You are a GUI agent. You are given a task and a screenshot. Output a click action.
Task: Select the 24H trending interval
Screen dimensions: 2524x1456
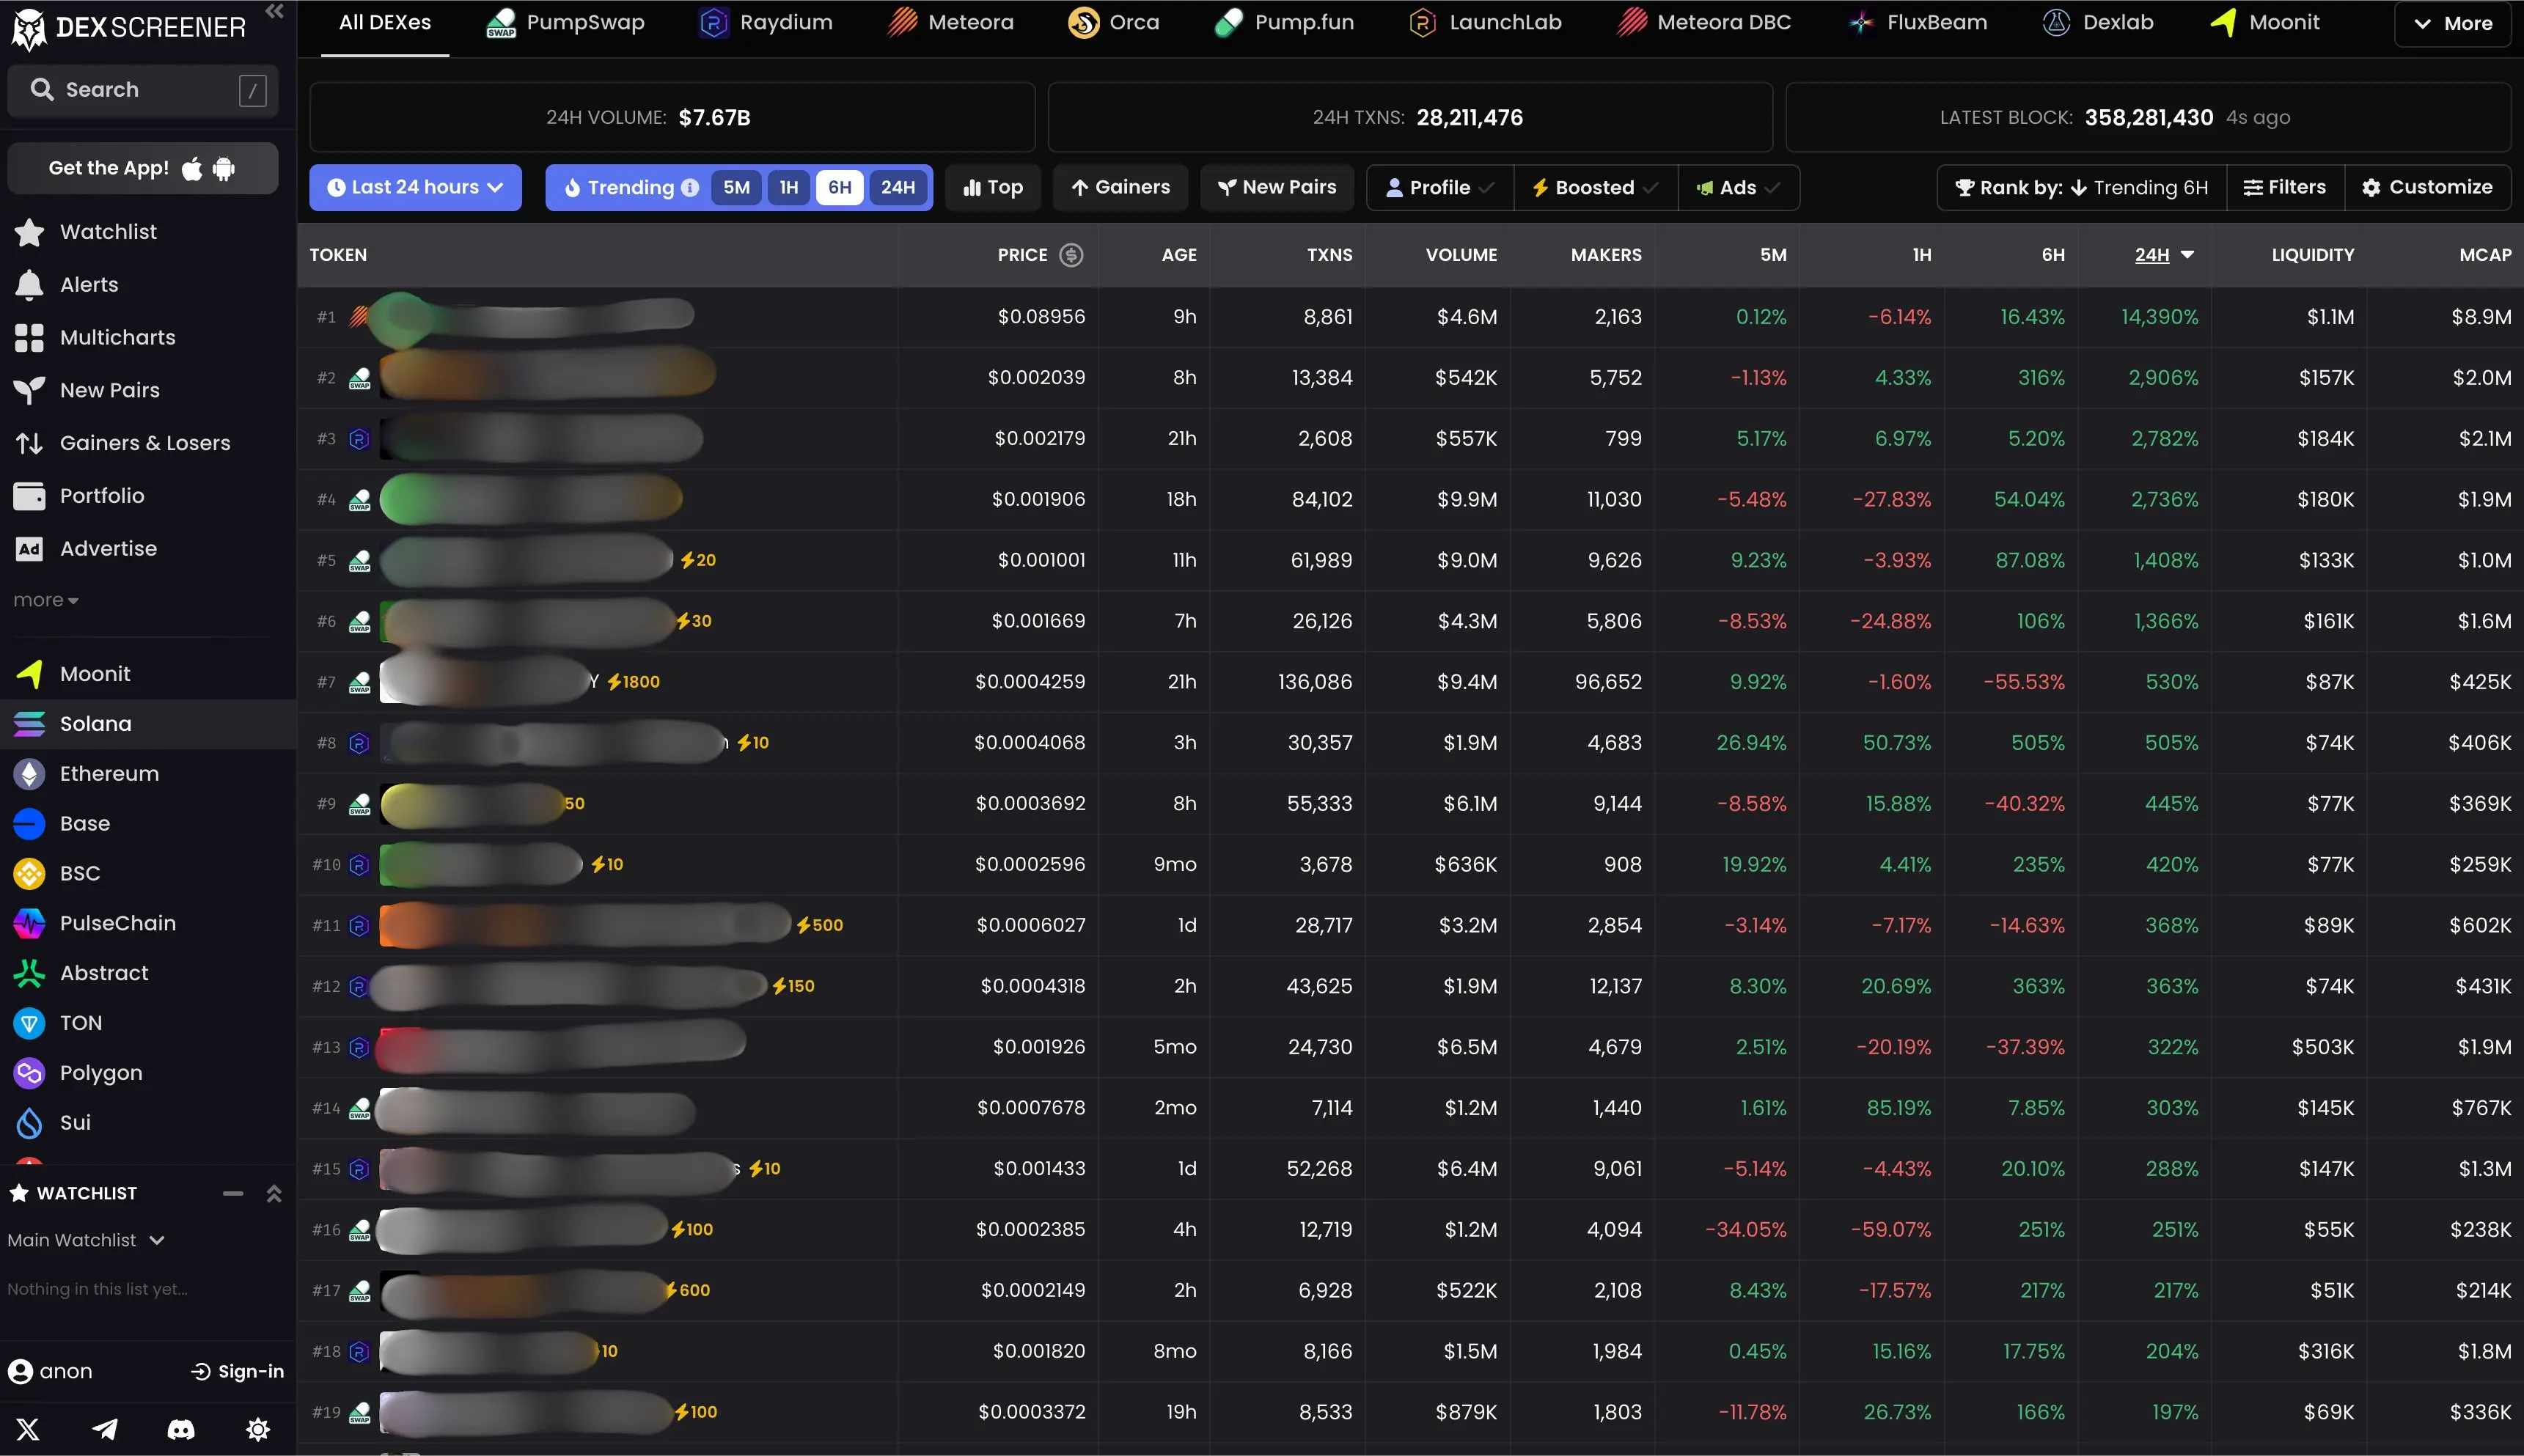coord(898,188)
